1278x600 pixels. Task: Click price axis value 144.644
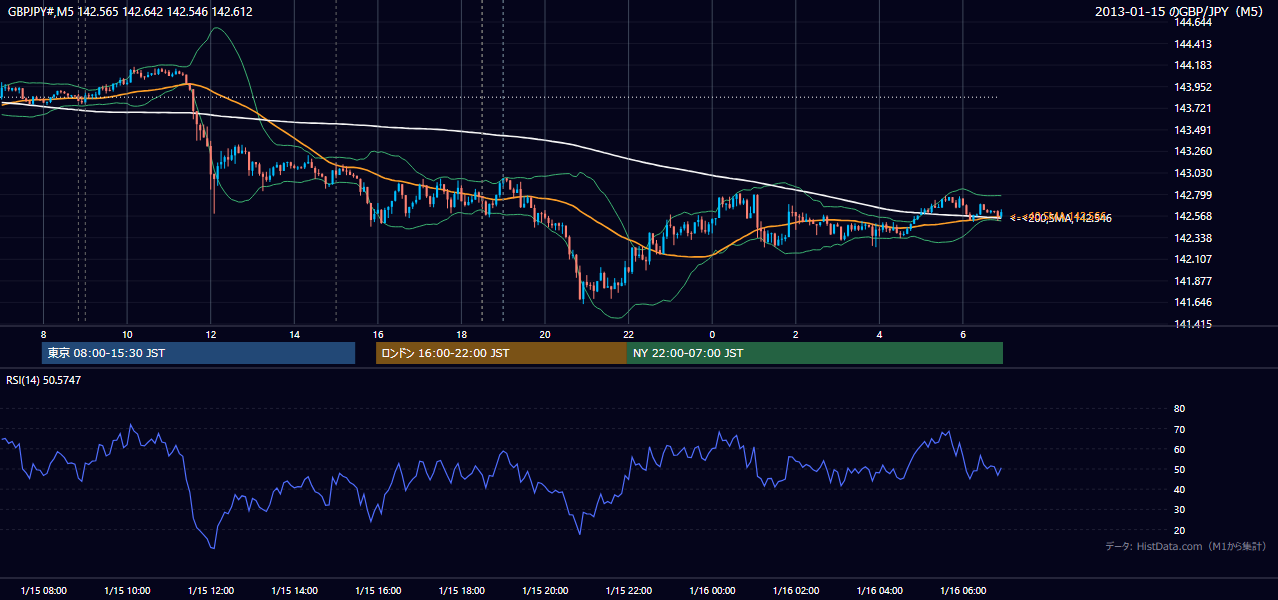click(1194, 22)
